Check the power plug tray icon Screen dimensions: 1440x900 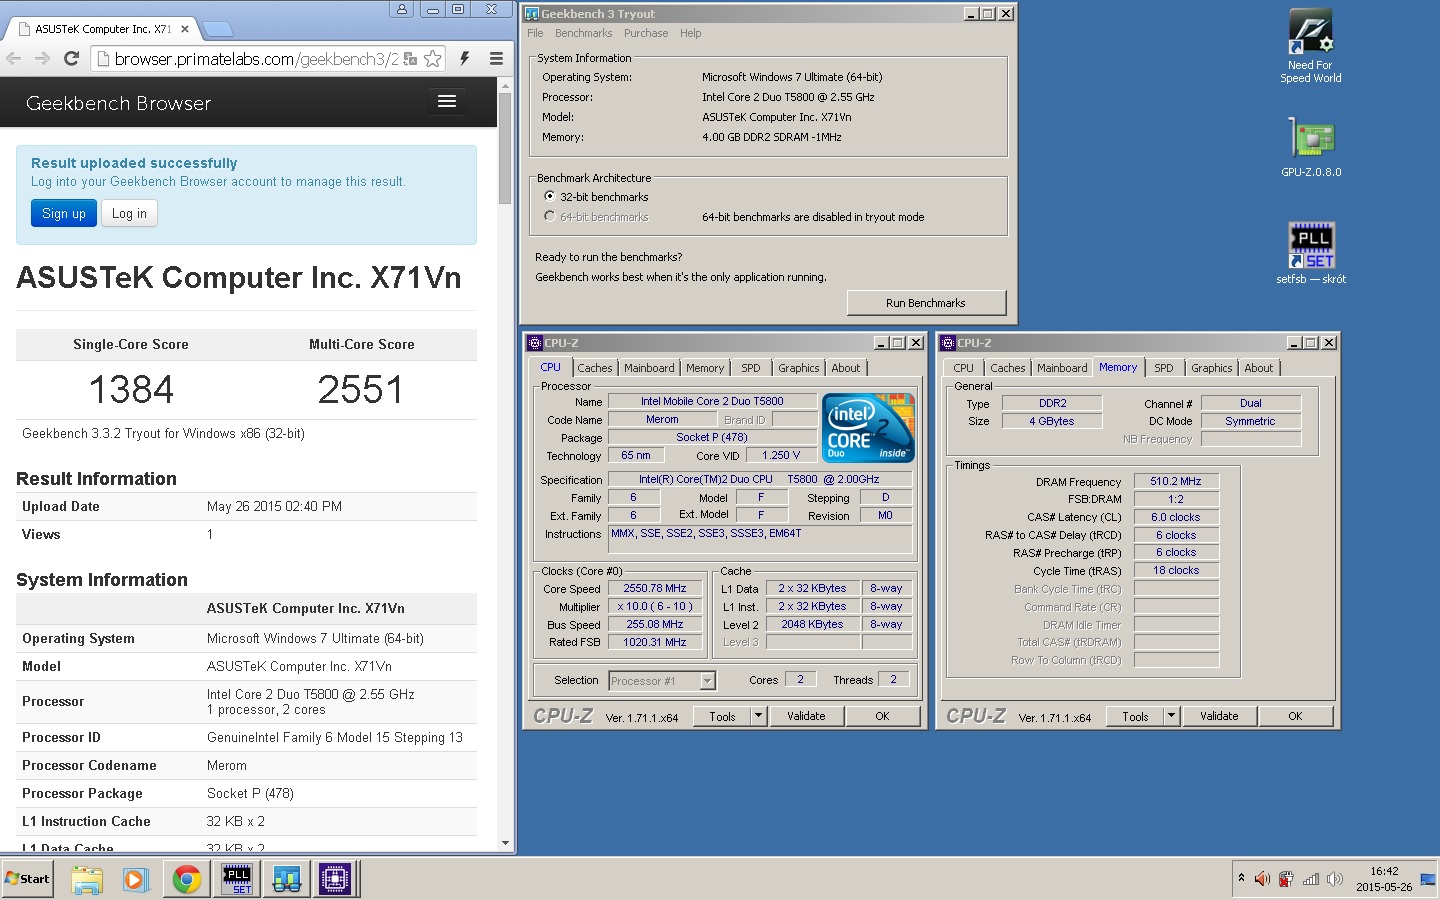point(1286,879)
